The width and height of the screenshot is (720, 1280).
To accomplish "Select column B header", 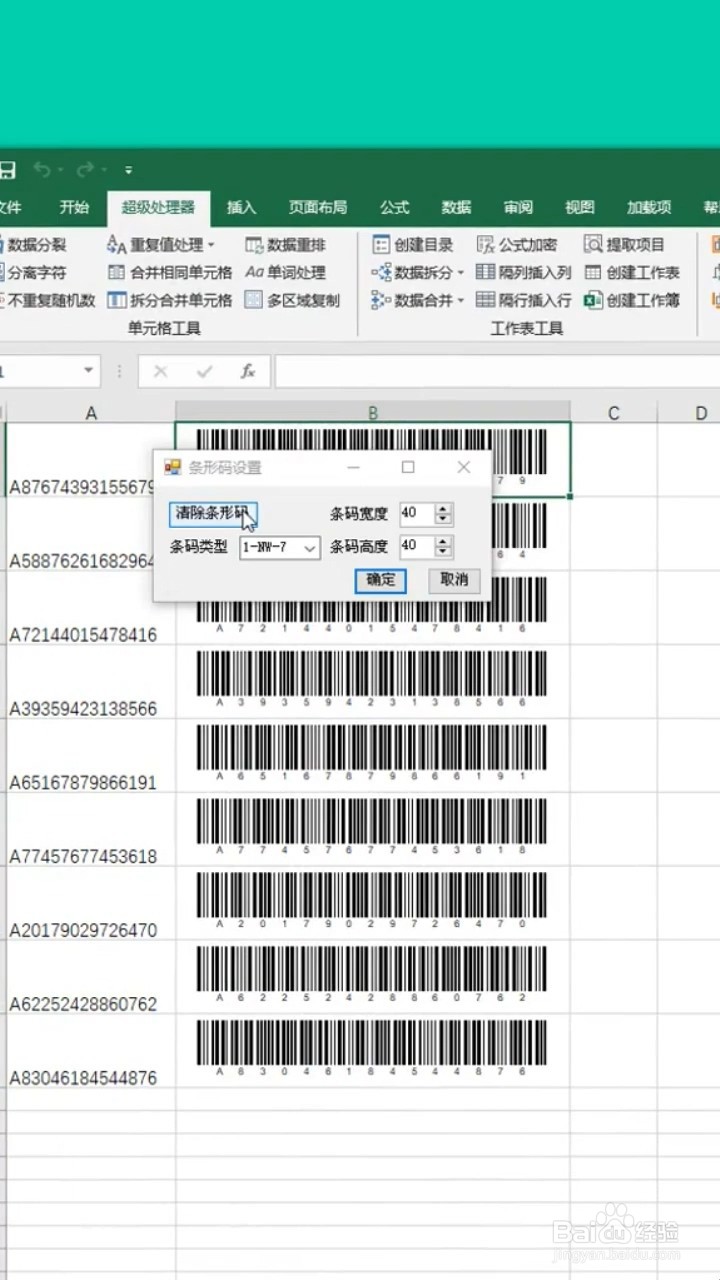I will pos(373,412).
